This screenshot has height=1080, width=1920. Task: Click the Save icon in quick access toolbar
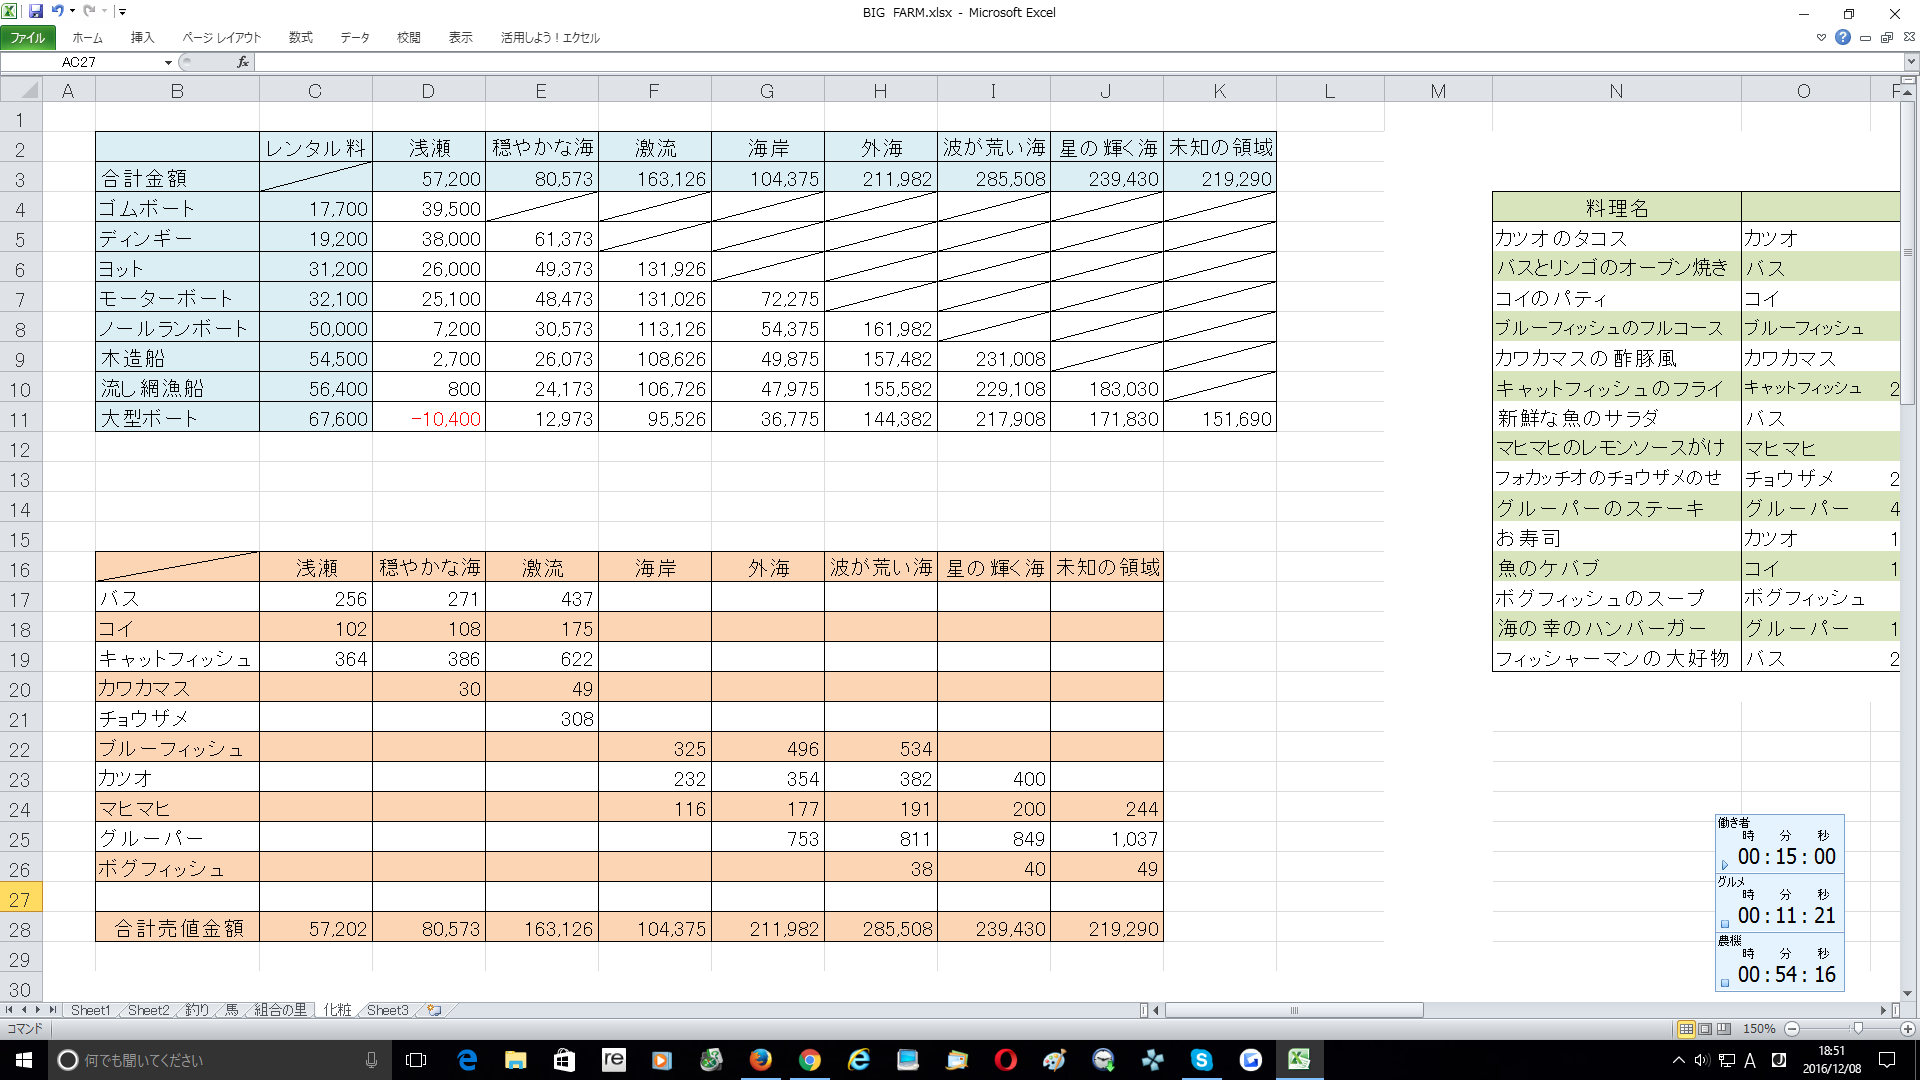(36, 11)
